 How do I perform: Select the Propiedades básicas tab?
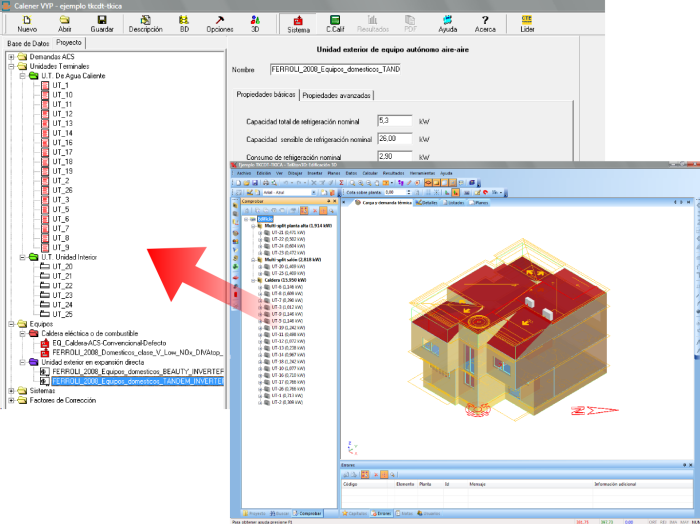pyautogui.click(x=266, y=95)
